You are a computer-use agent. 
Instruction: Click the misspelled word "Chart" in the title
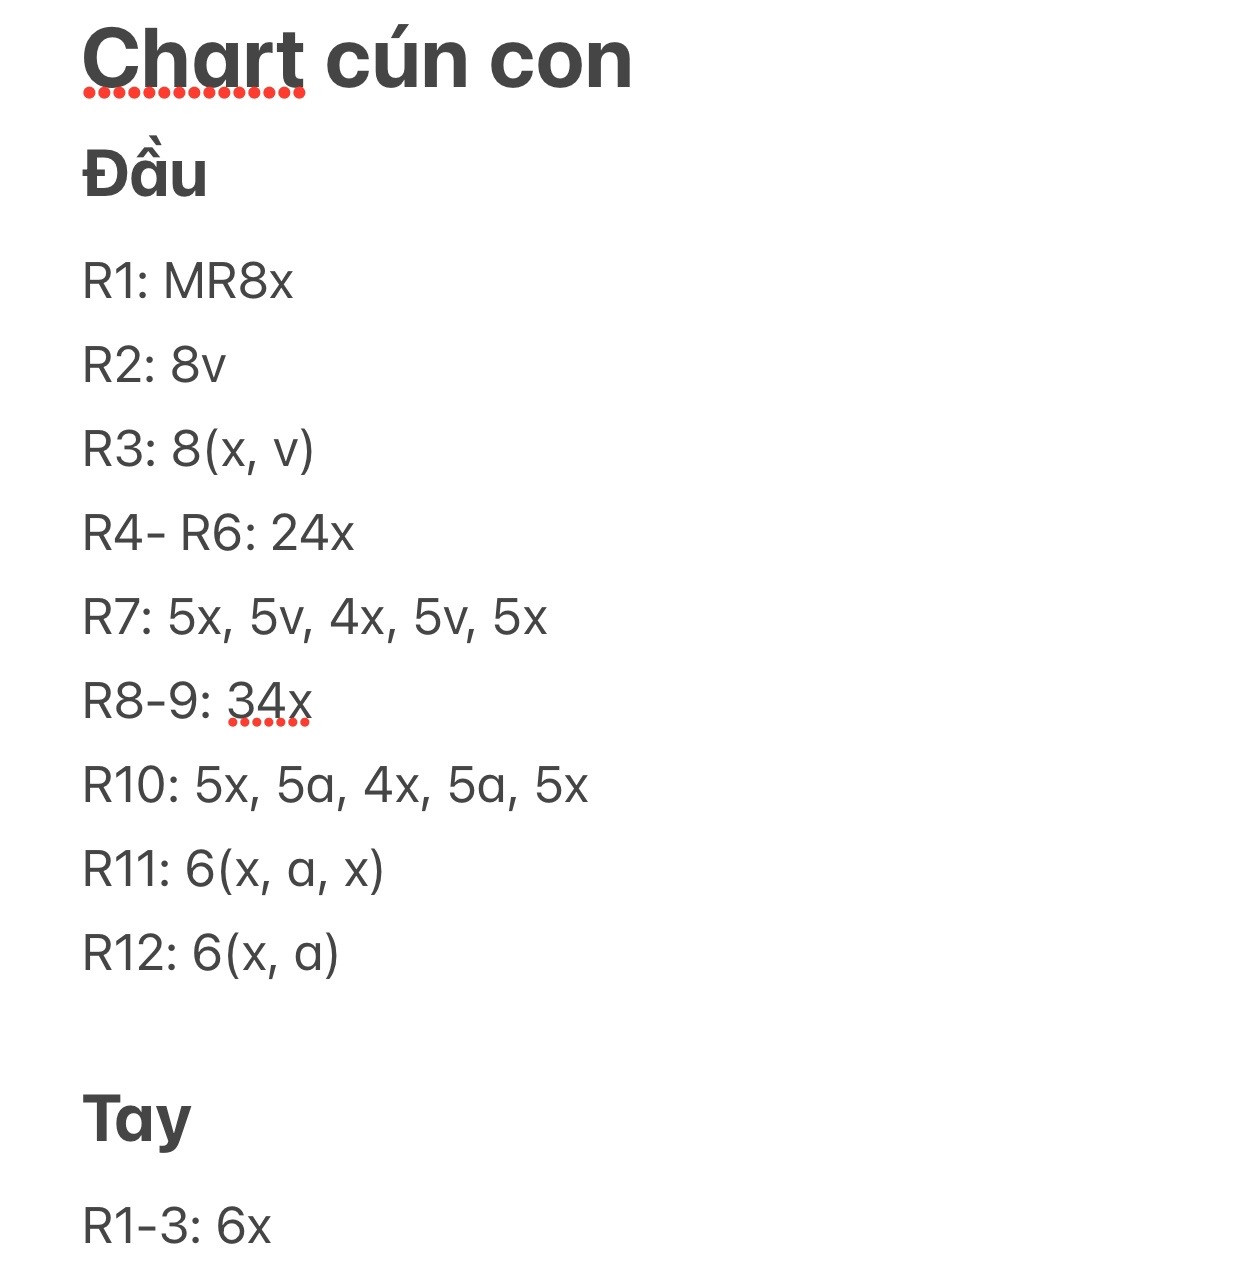pyautogui.click(x=193, y=60)
